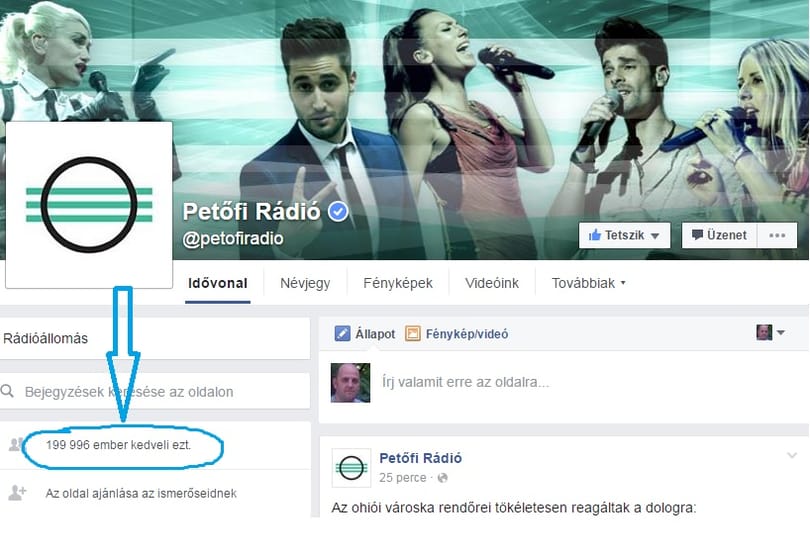Expand the Tetszik dropdown arrow

655,236
